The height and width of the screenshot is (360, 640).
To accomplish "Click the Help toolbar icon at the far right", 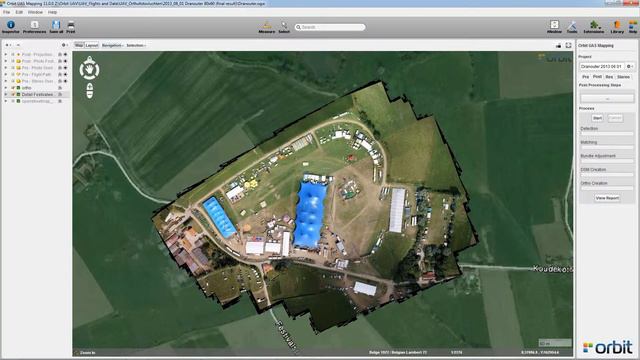I will point(633,25).
